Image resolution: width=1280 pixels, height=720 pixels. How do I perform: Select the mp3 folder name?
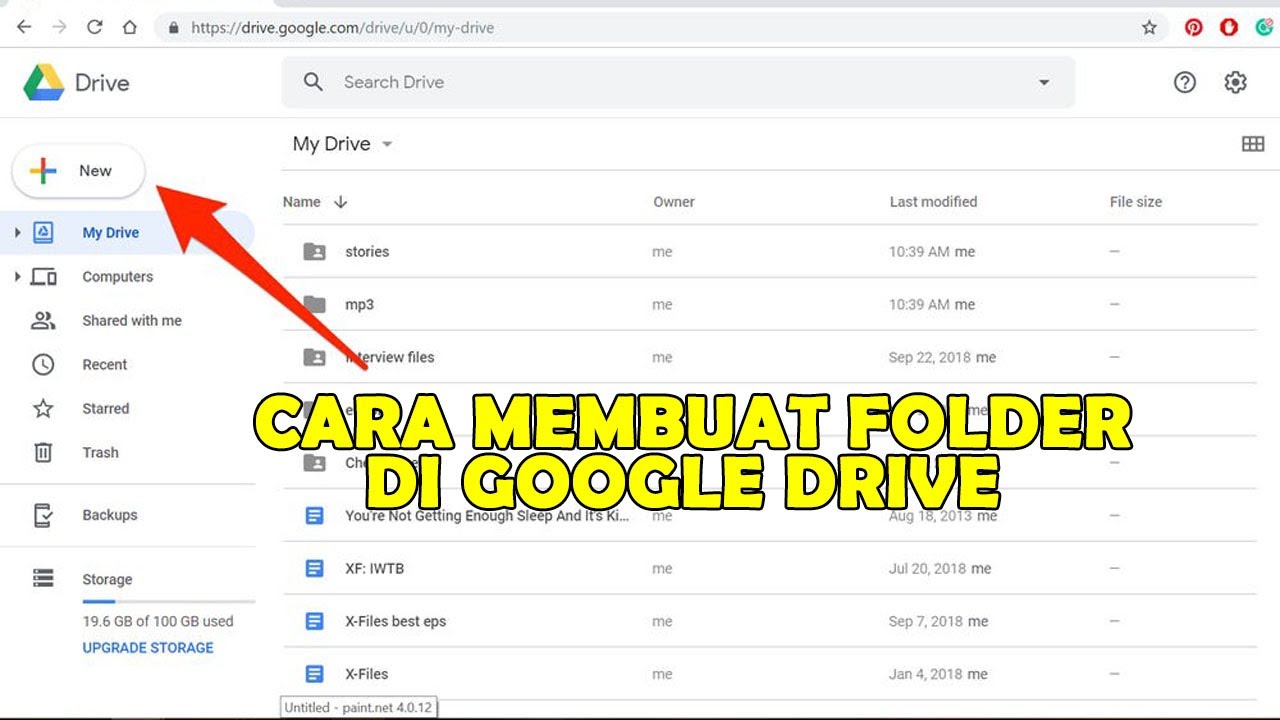point(359,304)
